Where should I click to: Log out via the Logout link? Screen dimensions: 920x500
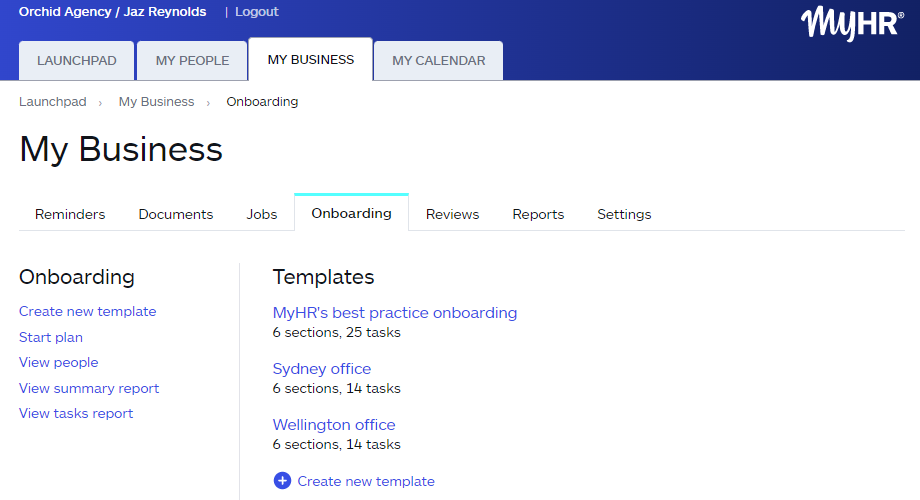tap(257, 12)
